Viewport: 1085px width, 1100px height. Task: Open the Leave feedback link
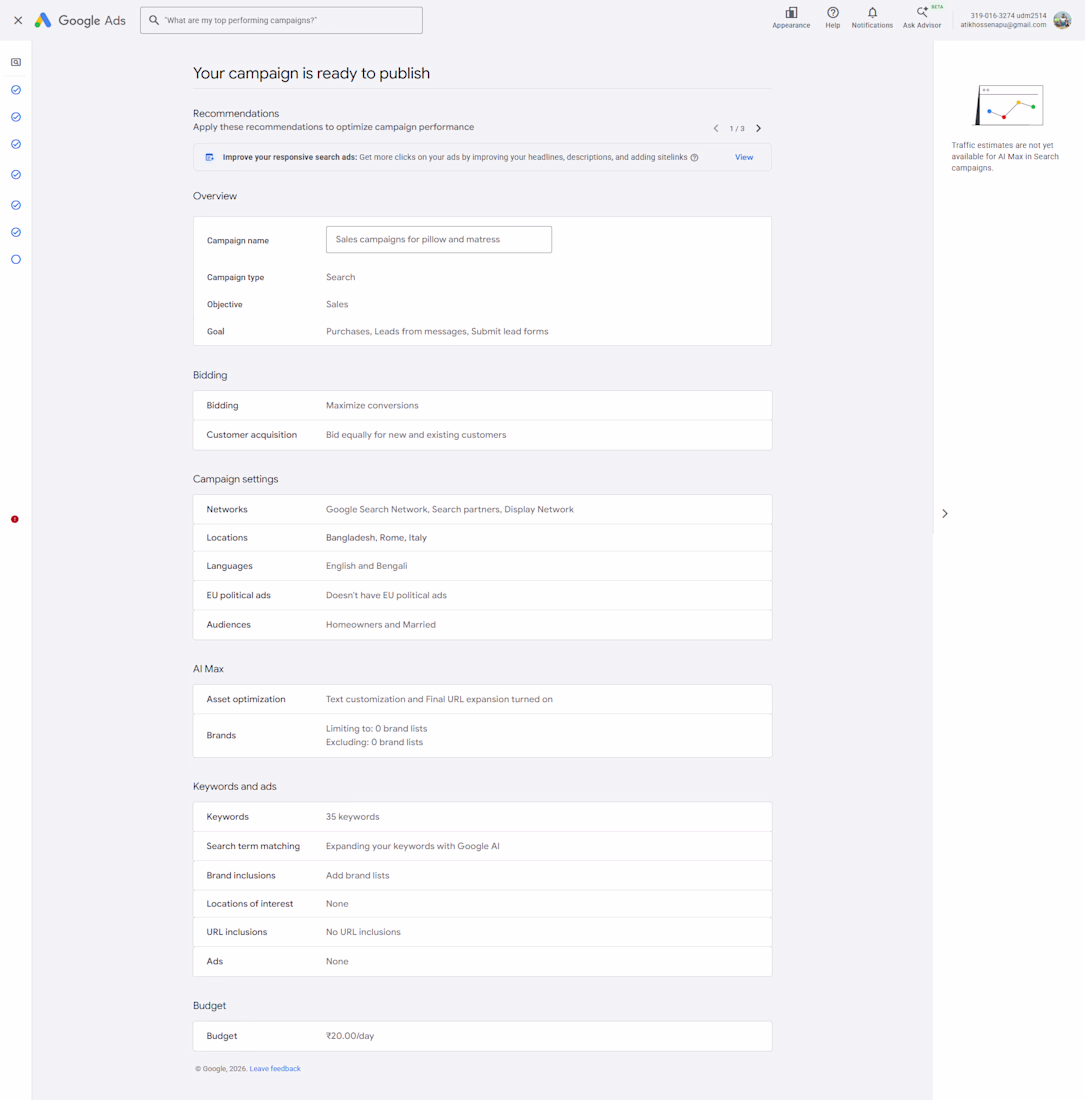[x=275, y=1068]
